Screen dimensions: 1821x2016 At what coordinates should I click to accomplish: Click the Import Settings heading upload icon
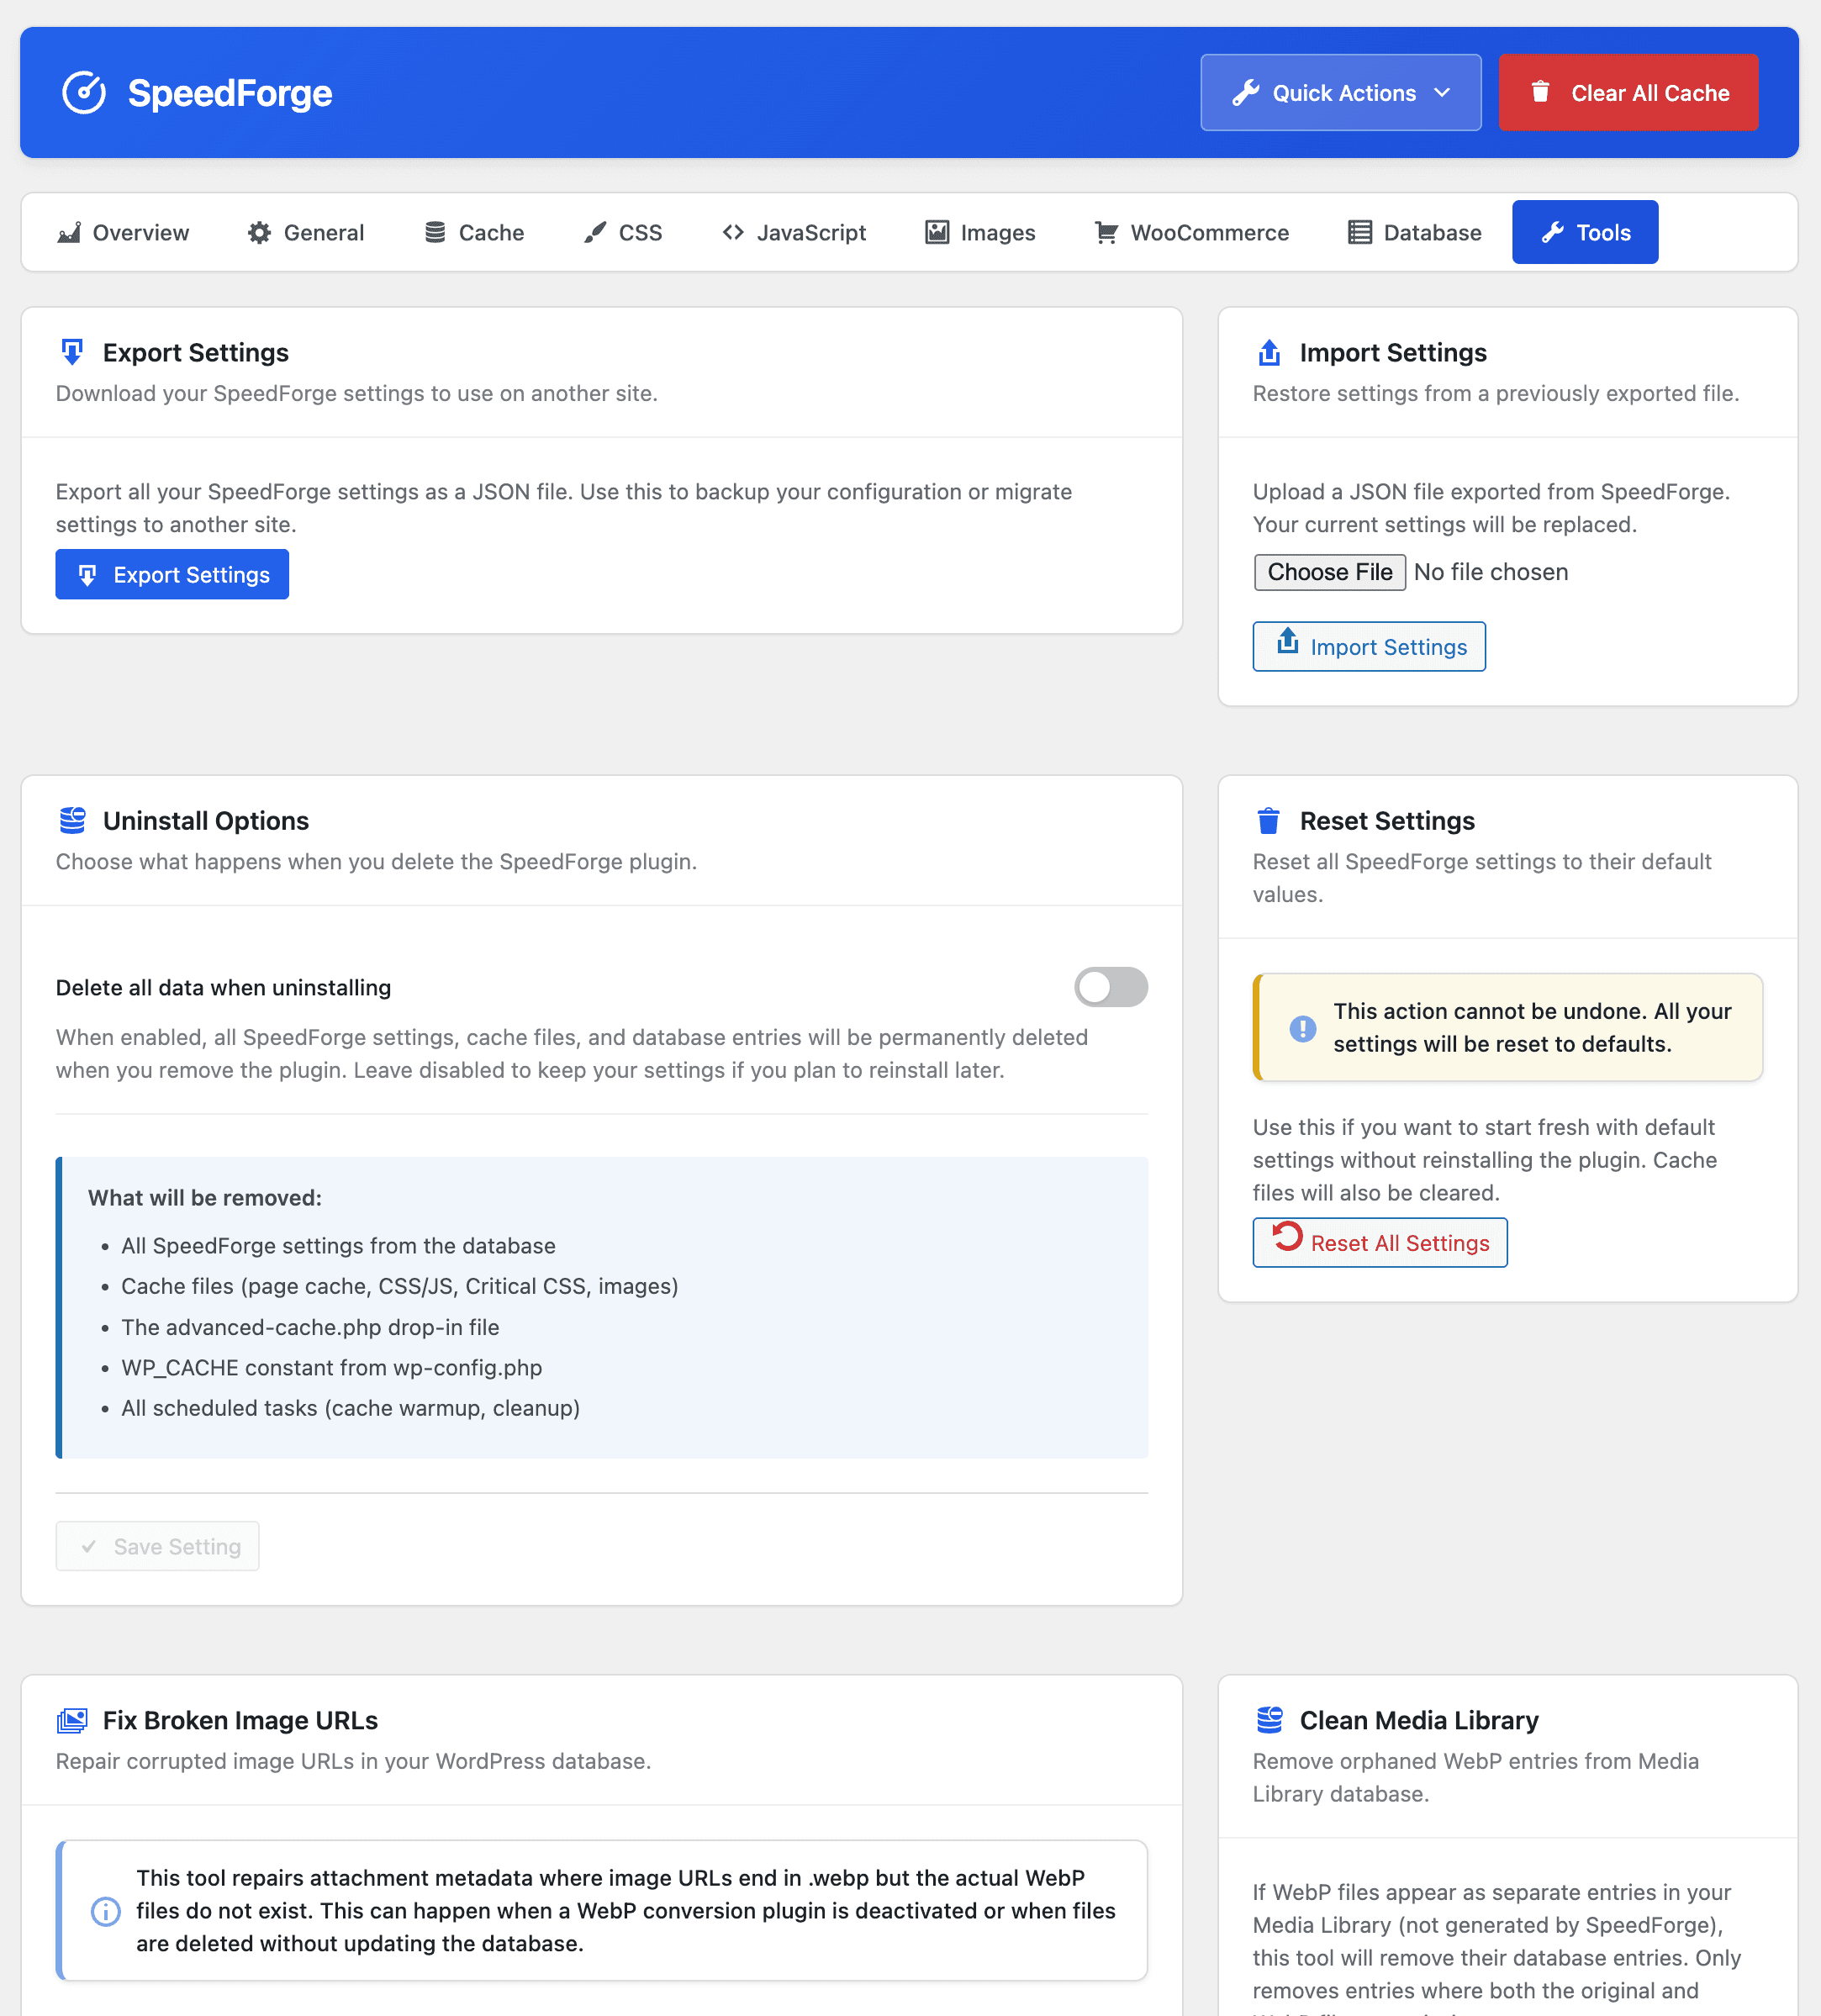tap(1269, 352)
